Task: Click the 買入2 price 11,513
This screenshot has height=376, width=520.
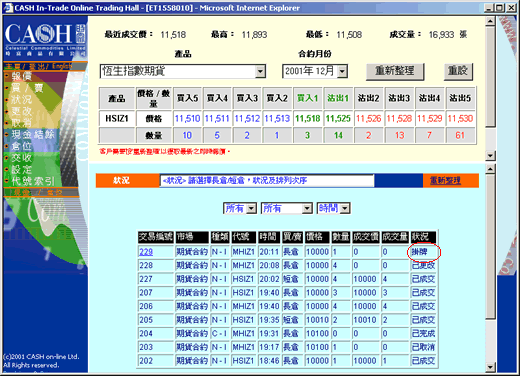Action: [x=277, y=119]
